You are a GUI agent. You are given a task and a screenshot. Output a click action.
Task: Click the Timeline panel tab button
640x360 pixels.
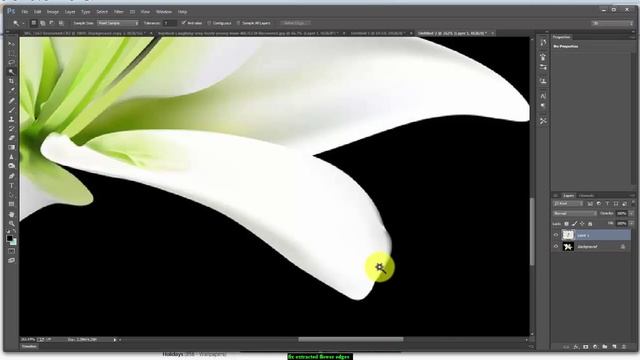point(29,347)
